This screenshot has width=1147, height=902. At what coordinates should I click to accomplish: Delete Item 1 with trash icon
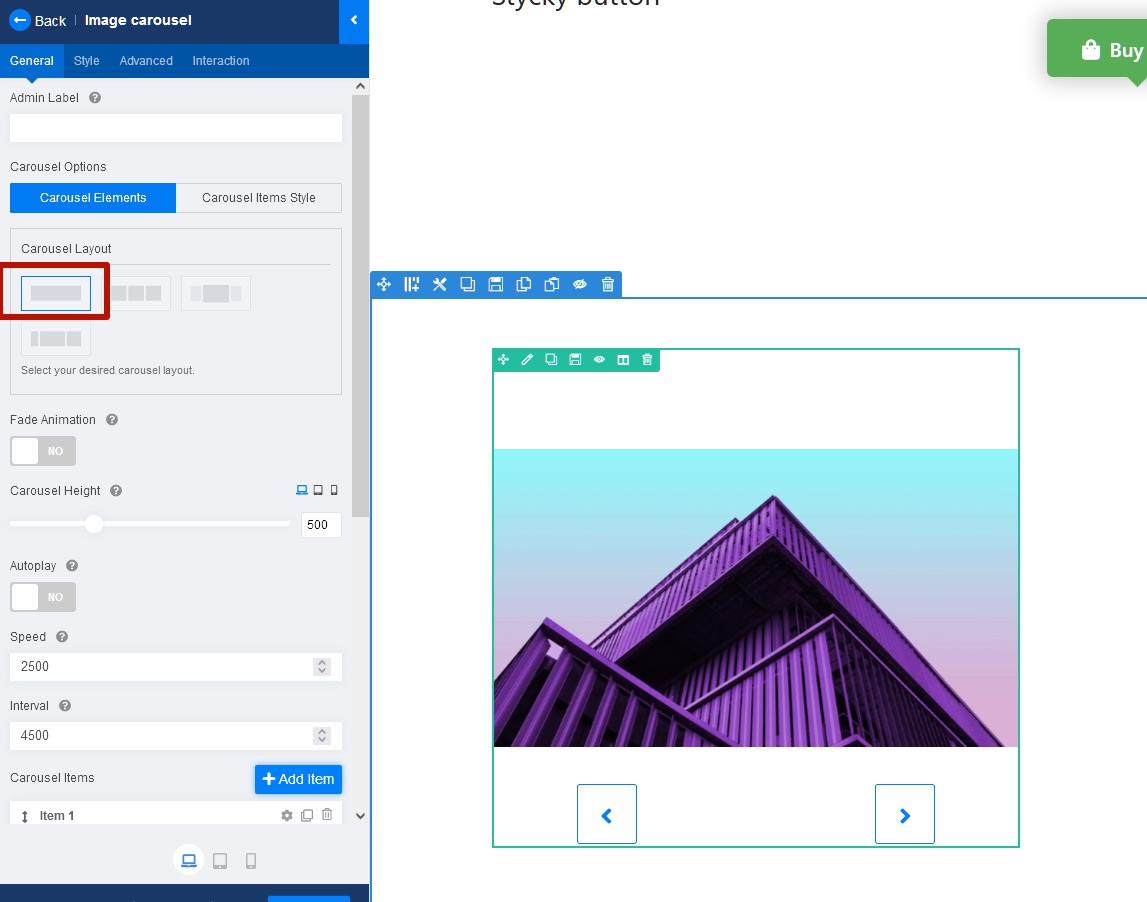point(327,816)
